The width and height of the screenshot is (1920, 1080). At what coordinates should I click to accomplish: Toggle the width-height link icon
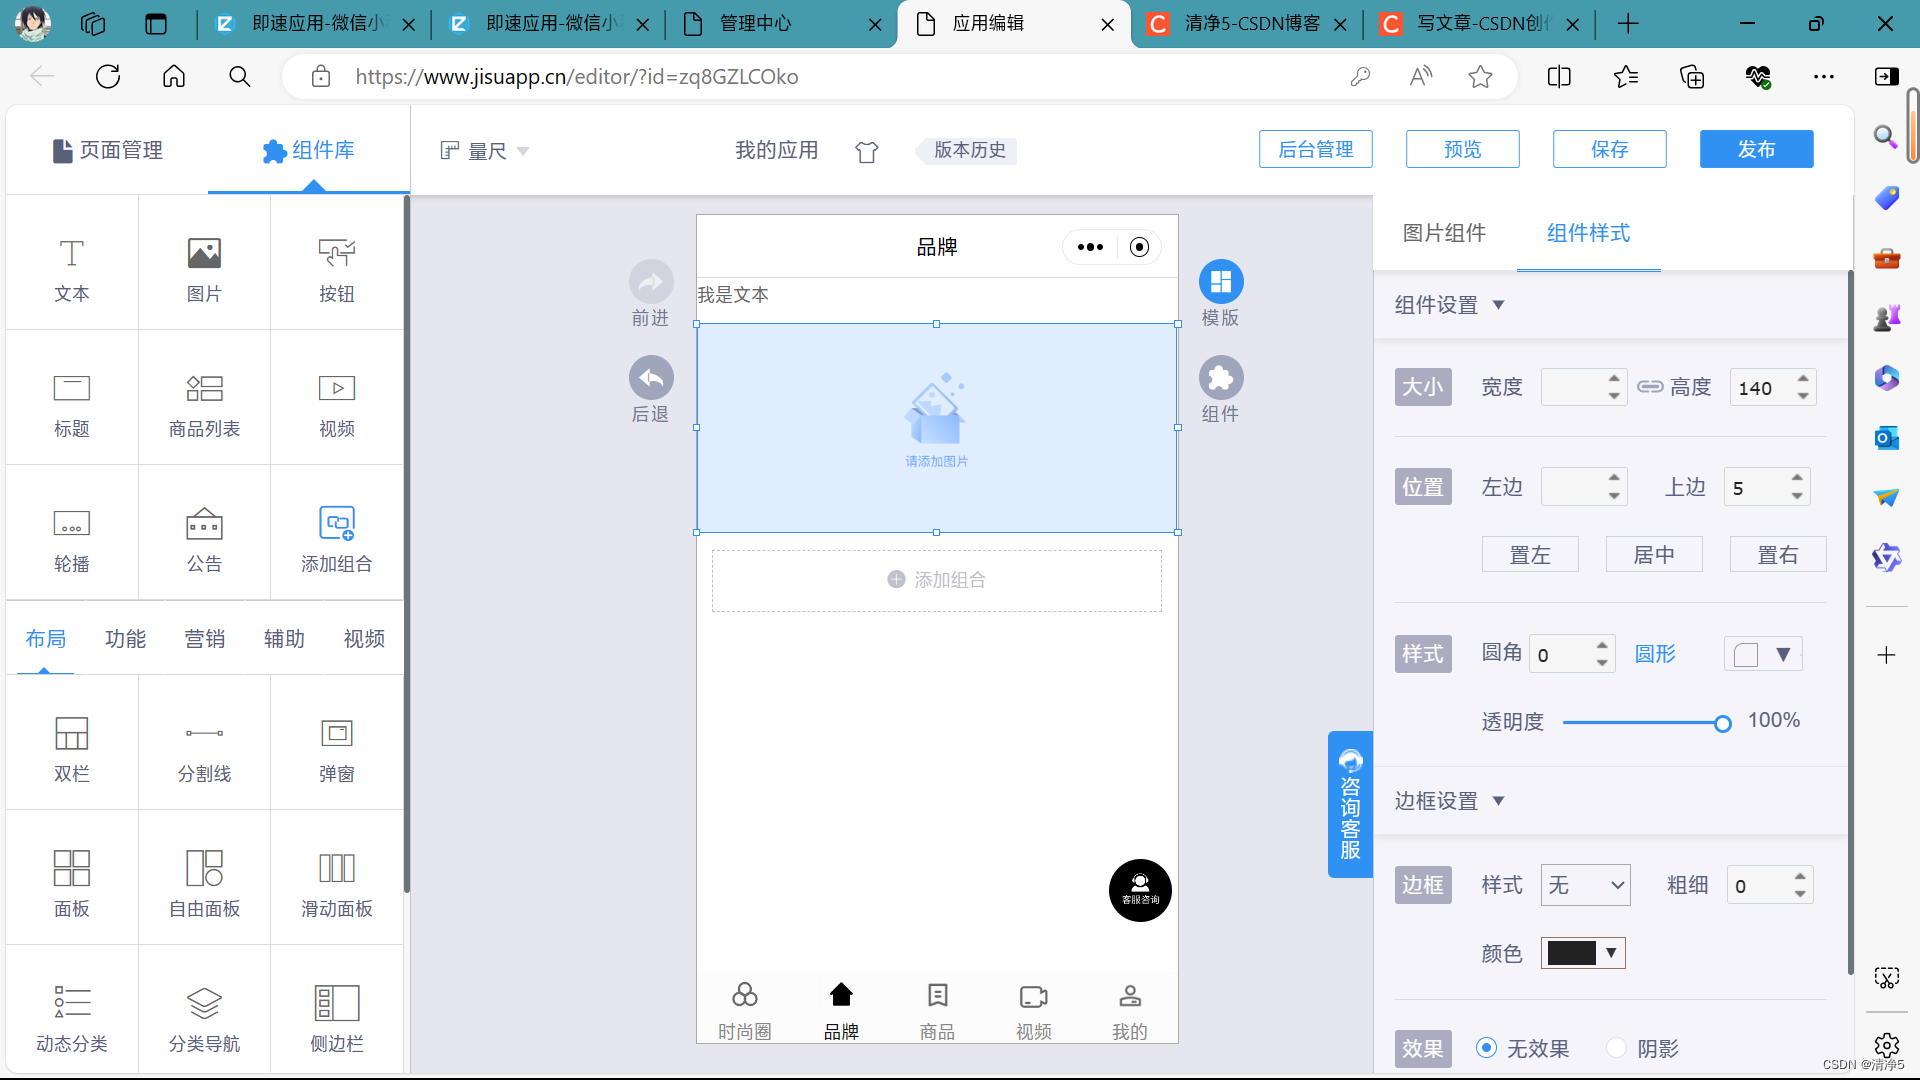1649,387
